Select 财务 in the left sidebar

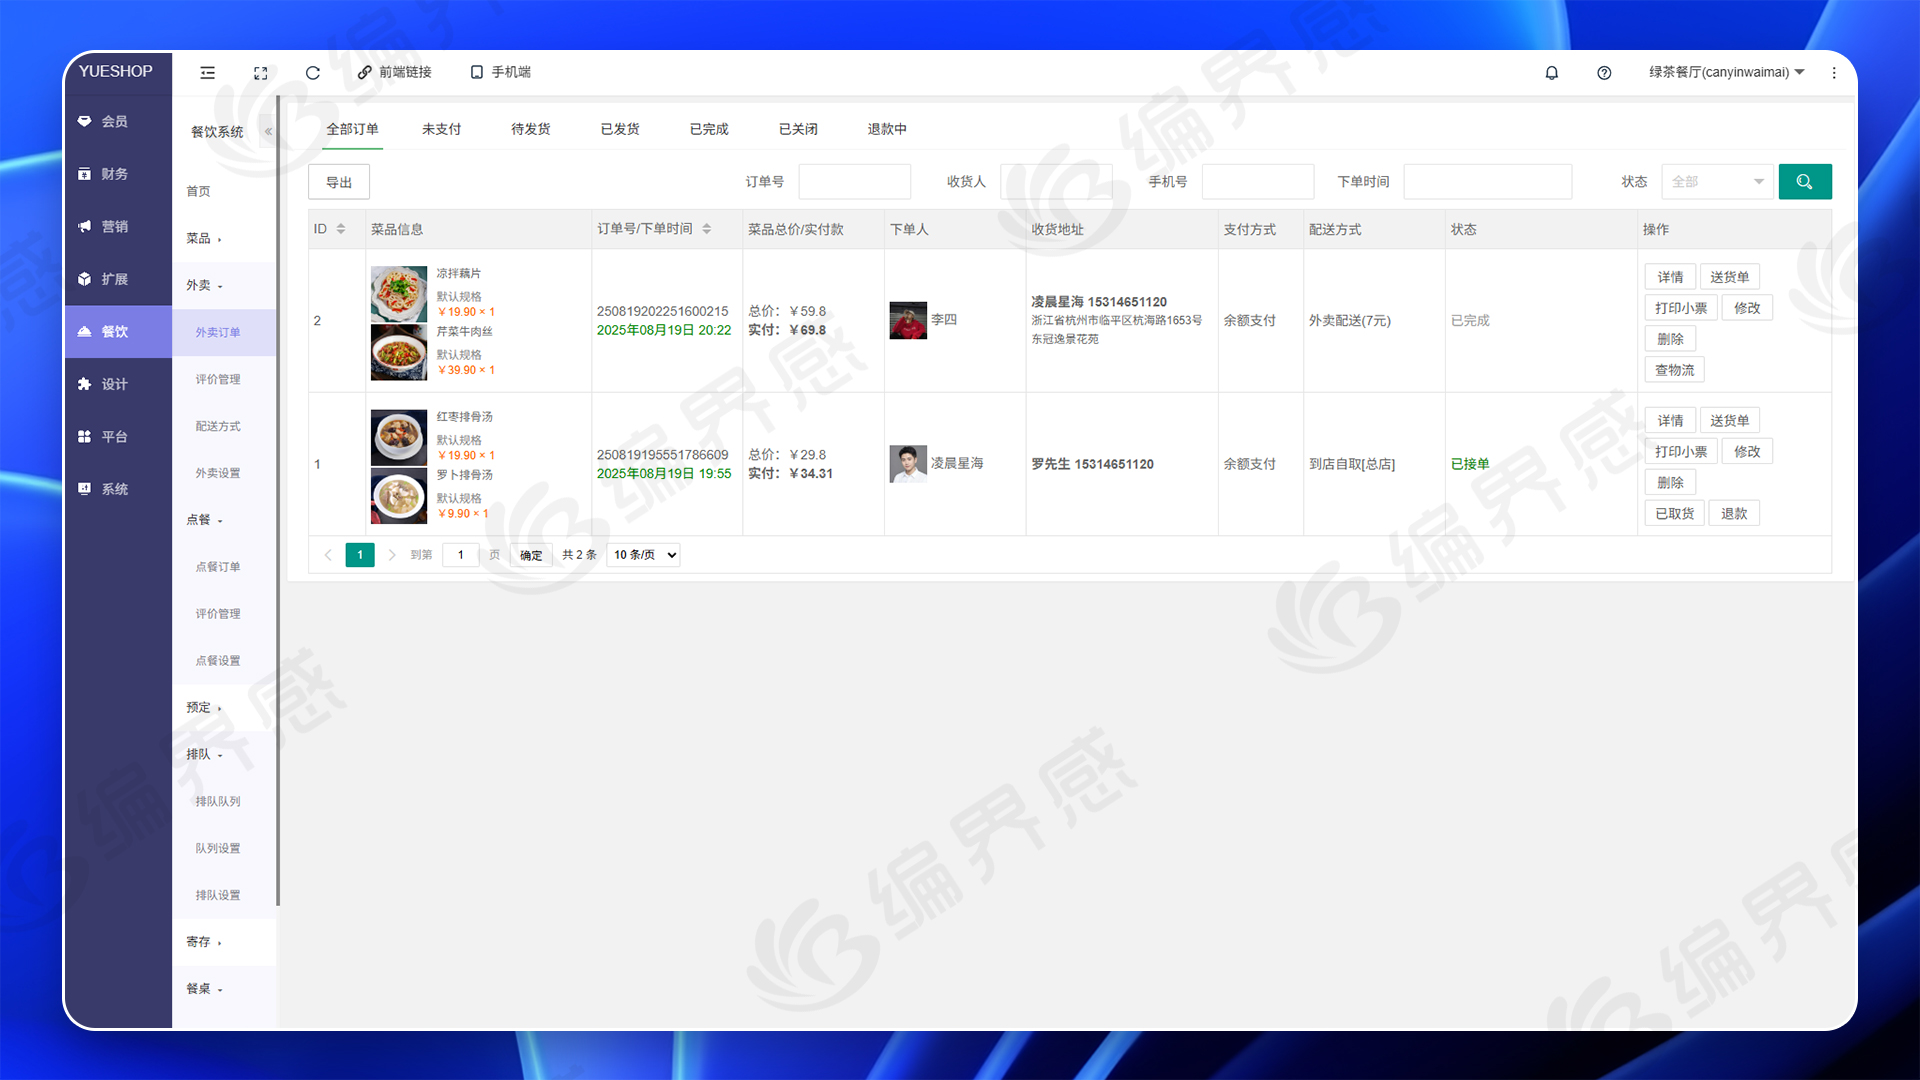(118, 174)
